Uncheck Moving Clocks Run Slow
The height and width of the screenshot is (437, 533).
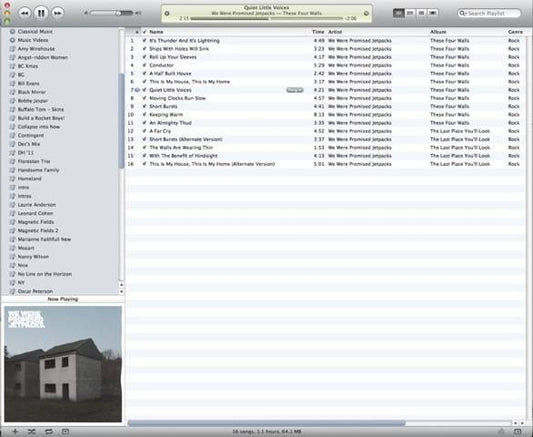[x=144, y=98]
